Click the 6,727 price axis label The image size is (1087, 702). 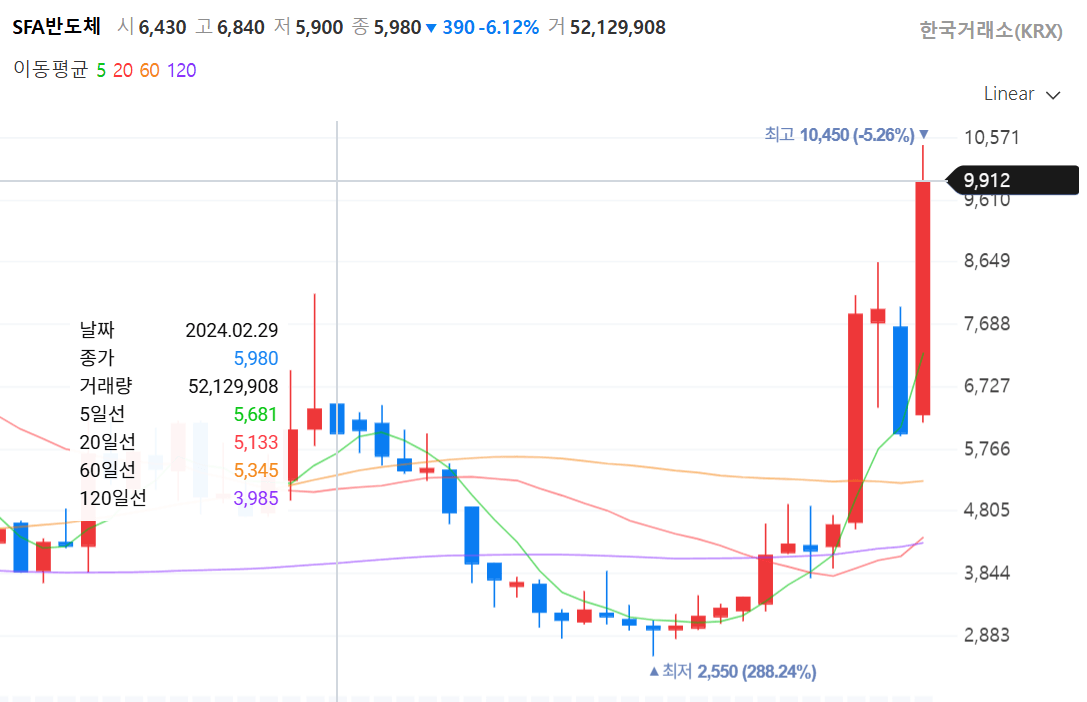point(987,385)
